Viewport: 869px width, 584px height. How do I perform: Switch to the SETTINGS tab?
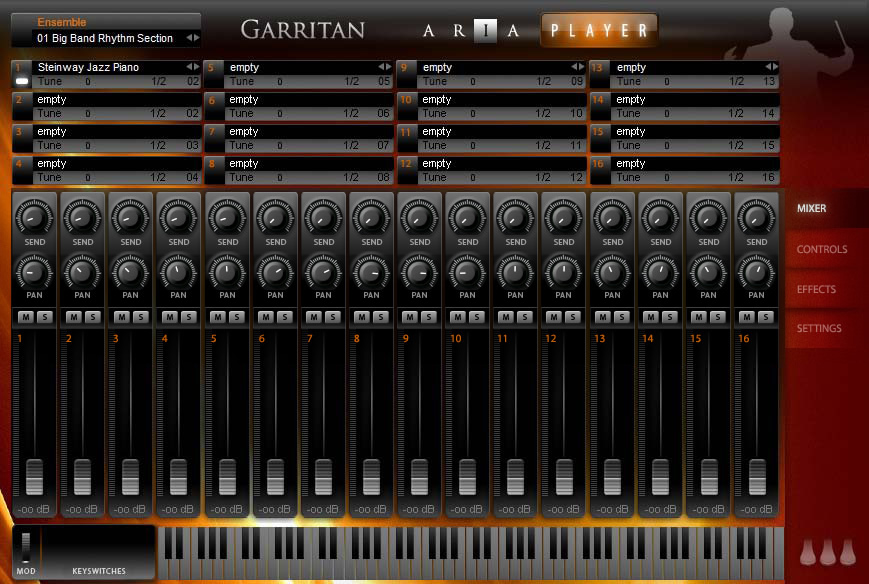[x=819, y=329]
